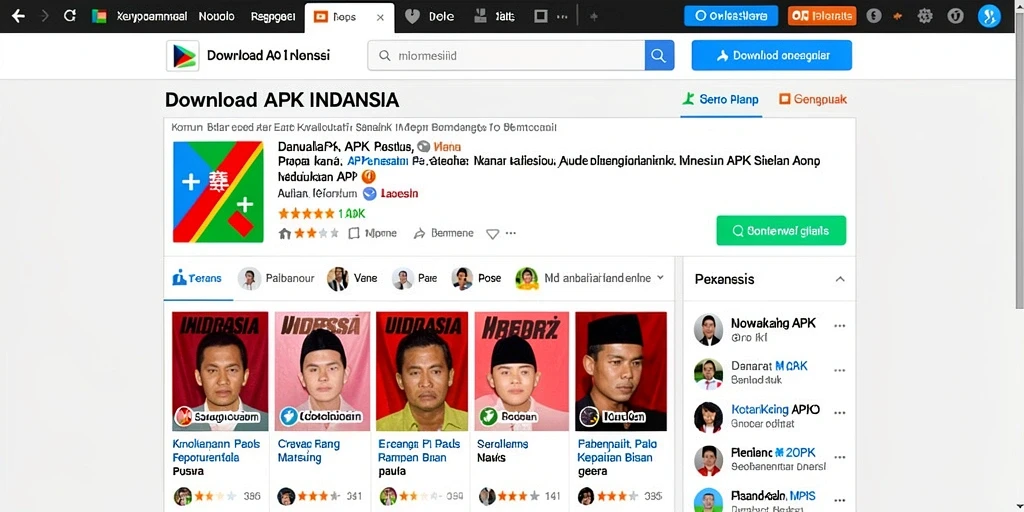Click the Ercanga Pl Pads Rampen Bnan link
The height and width of the screenshot is (512, 1024).
point(419,451)
